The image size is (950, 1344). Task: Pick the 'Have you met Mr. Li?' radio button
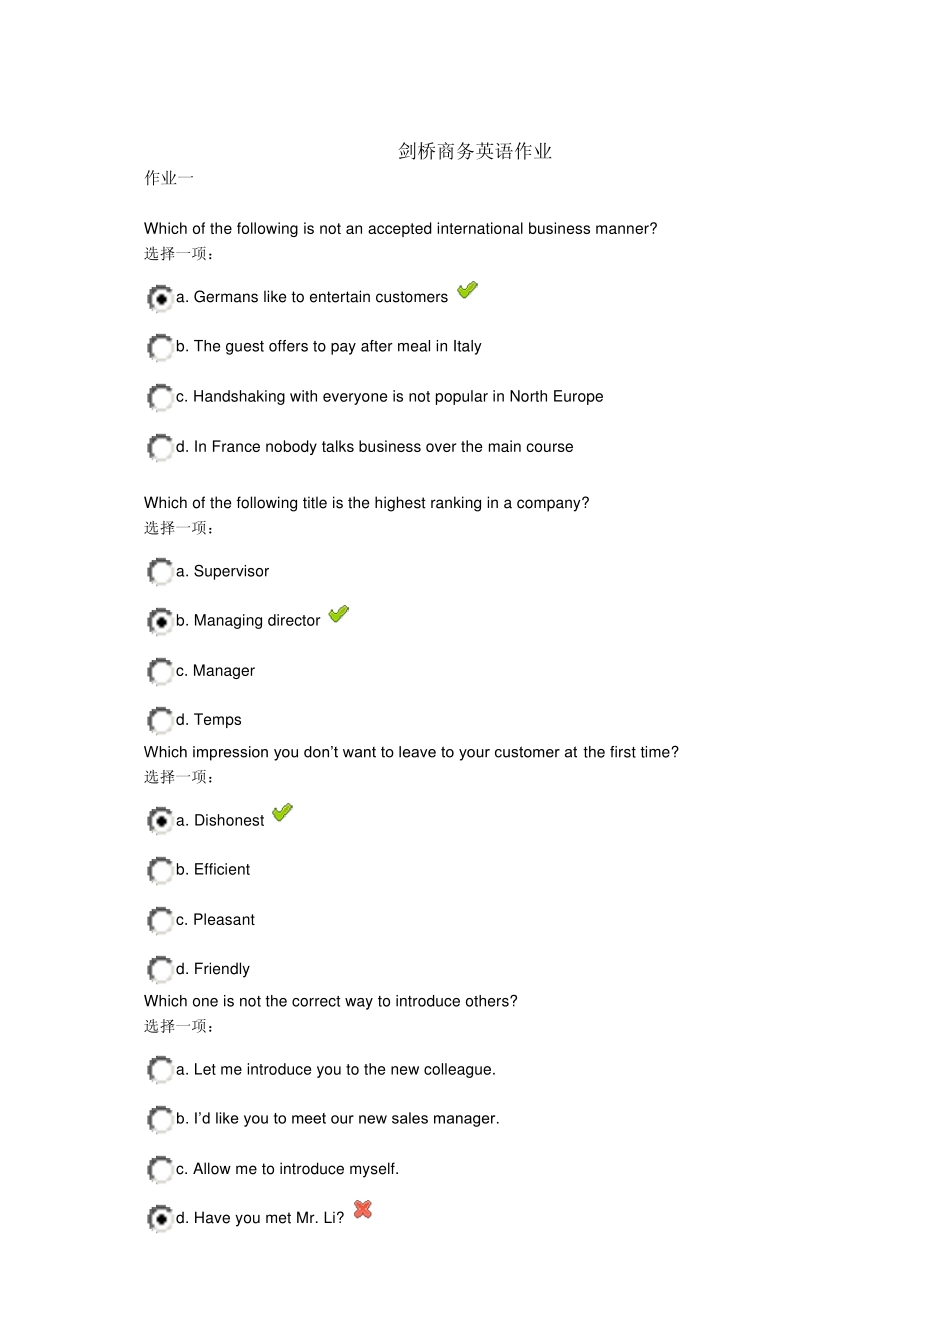click(160, 1218)
